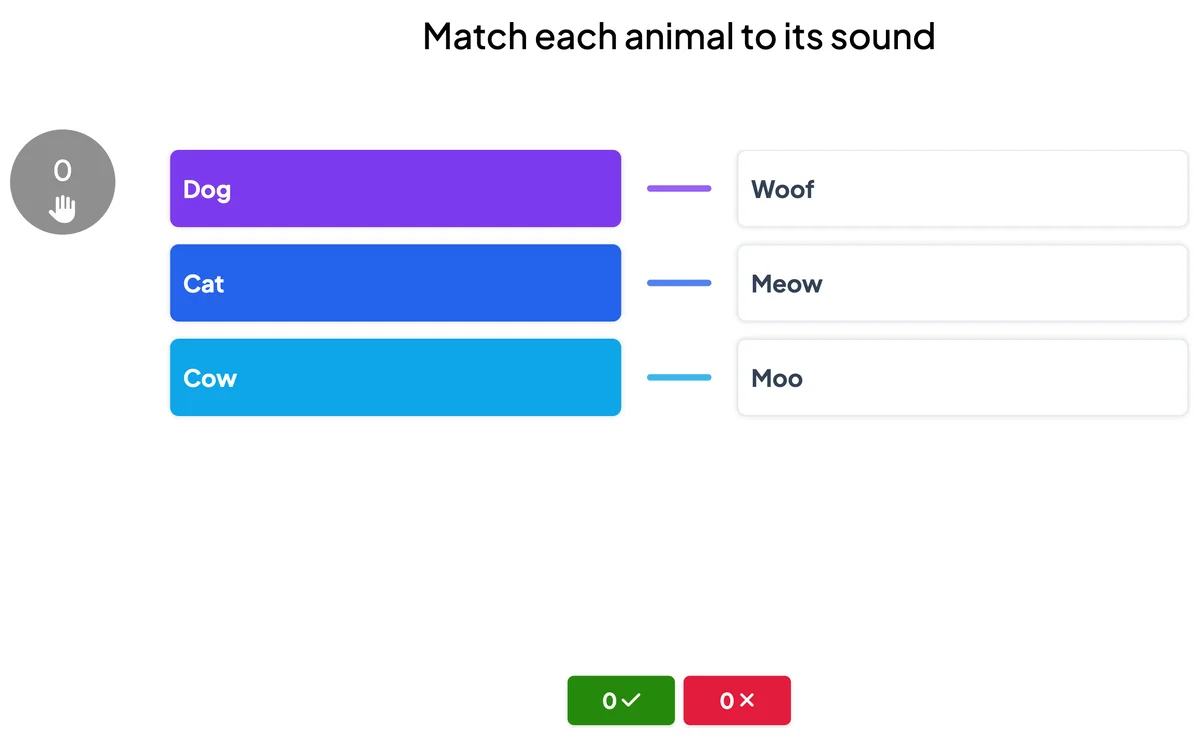1200x750 pixels.
Task: Click the zero number inside the green button
Action: pos(609,701)
